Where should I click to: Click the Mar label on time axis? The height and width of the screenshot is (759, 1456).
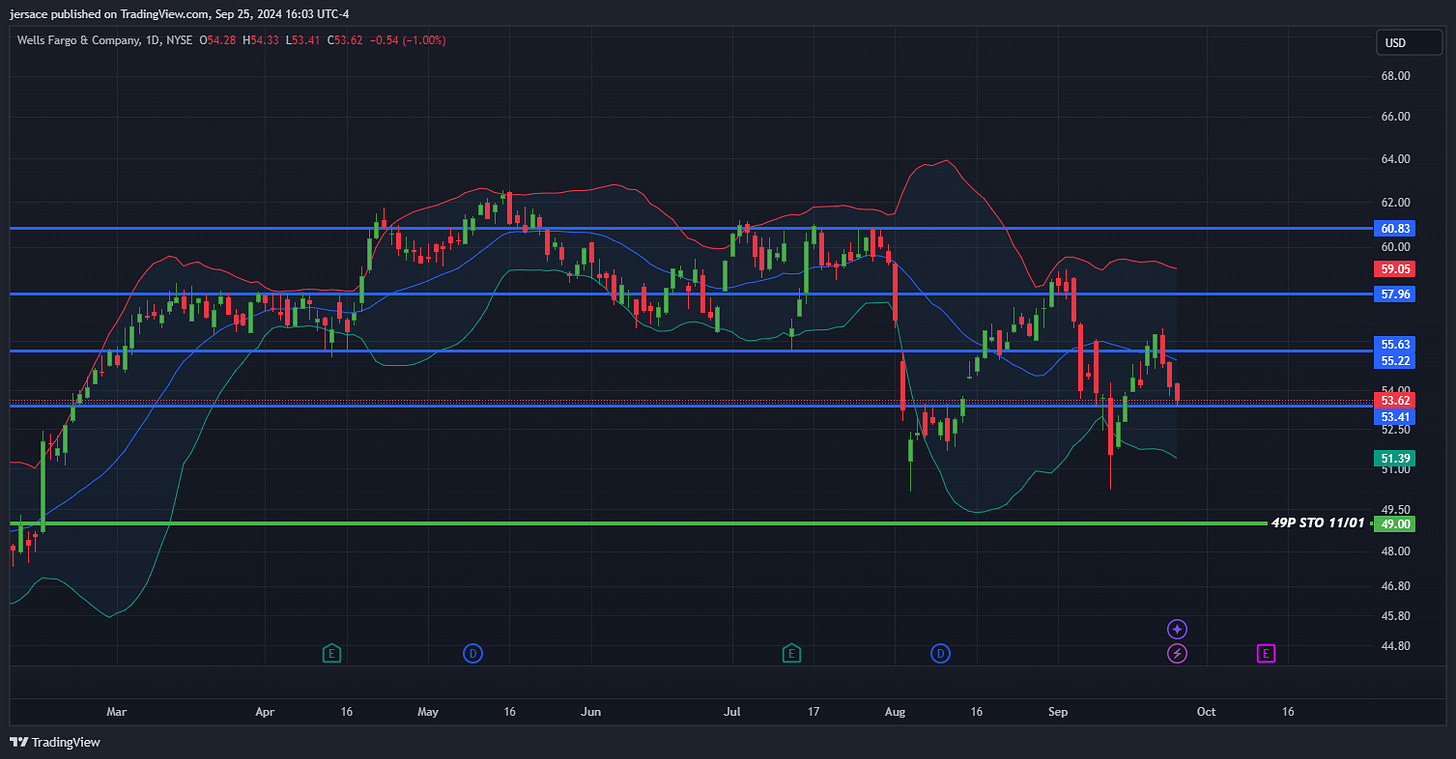coord(116,712)
